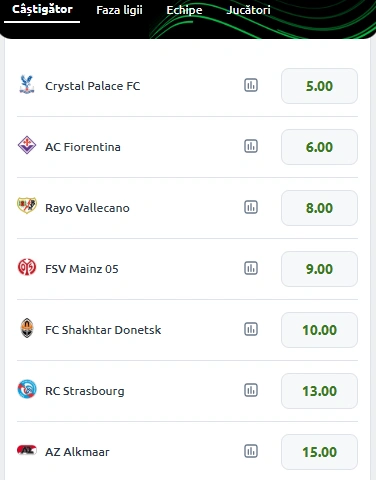Open statistics icon for AZ Alkmaar
Image resolution: width=376 pixels, height=480 pixels.
[251, 451]
